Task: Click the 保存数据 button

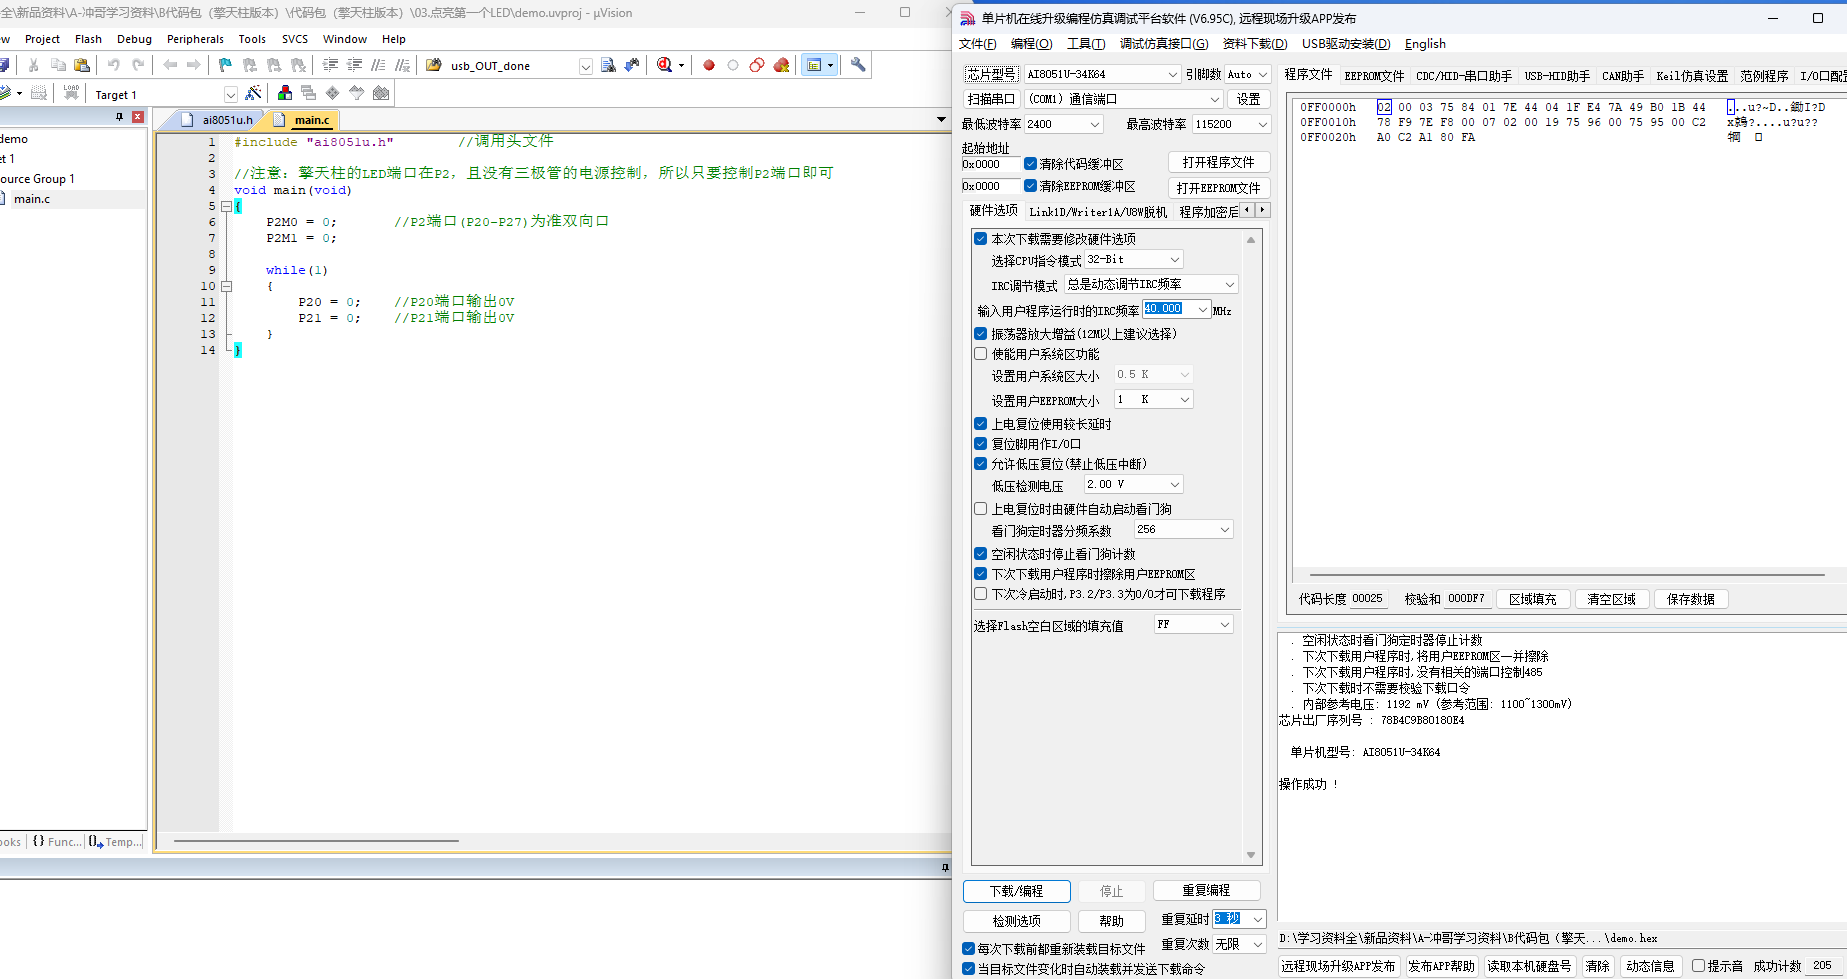Action: 1690,599
